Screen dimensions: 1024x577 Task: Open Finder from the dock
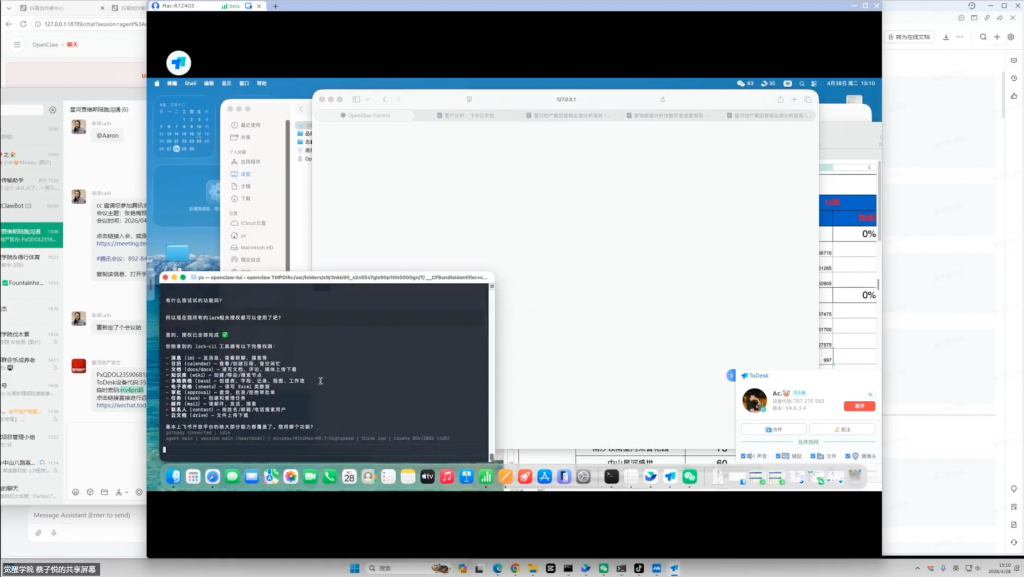point(173,477)
